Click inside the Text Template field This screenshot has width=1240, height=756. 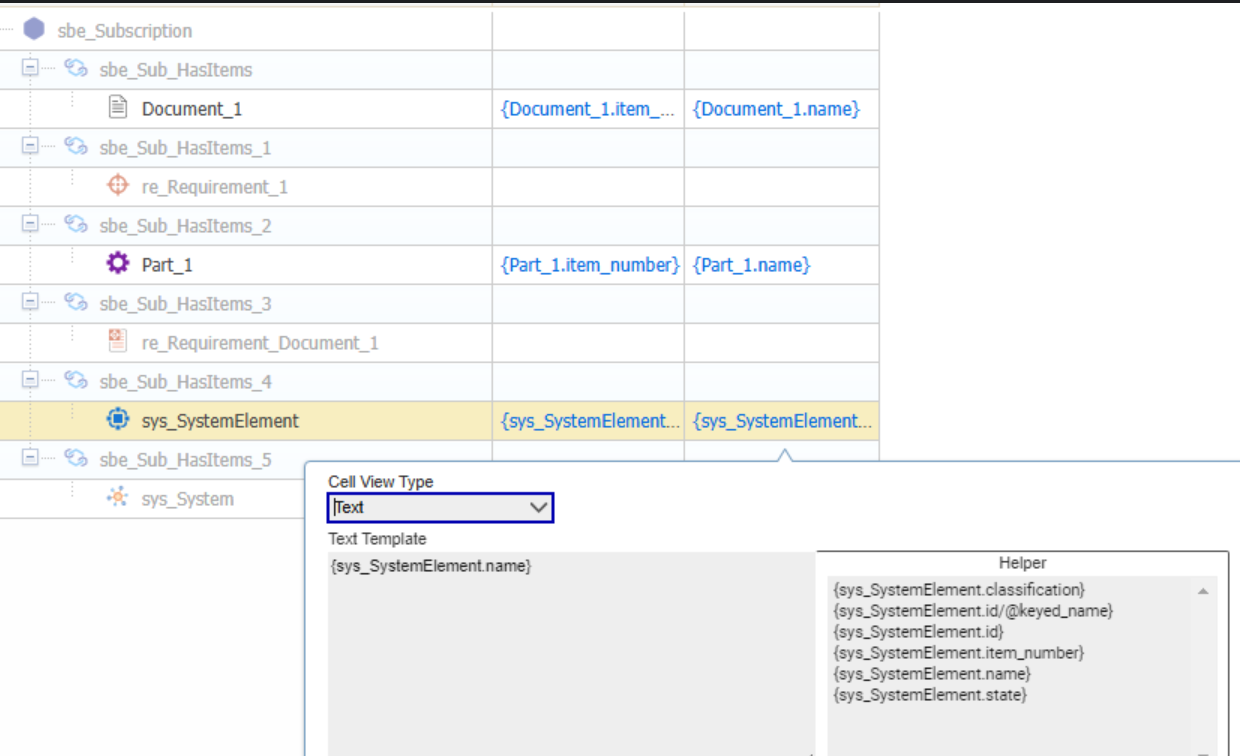[x=570, y=650]
